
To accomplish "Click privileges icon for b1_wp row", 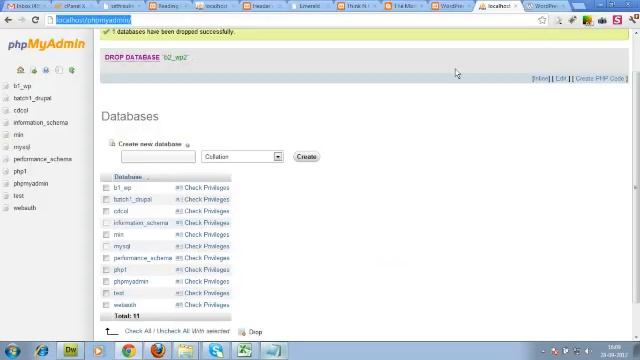I will click(179, 188).
